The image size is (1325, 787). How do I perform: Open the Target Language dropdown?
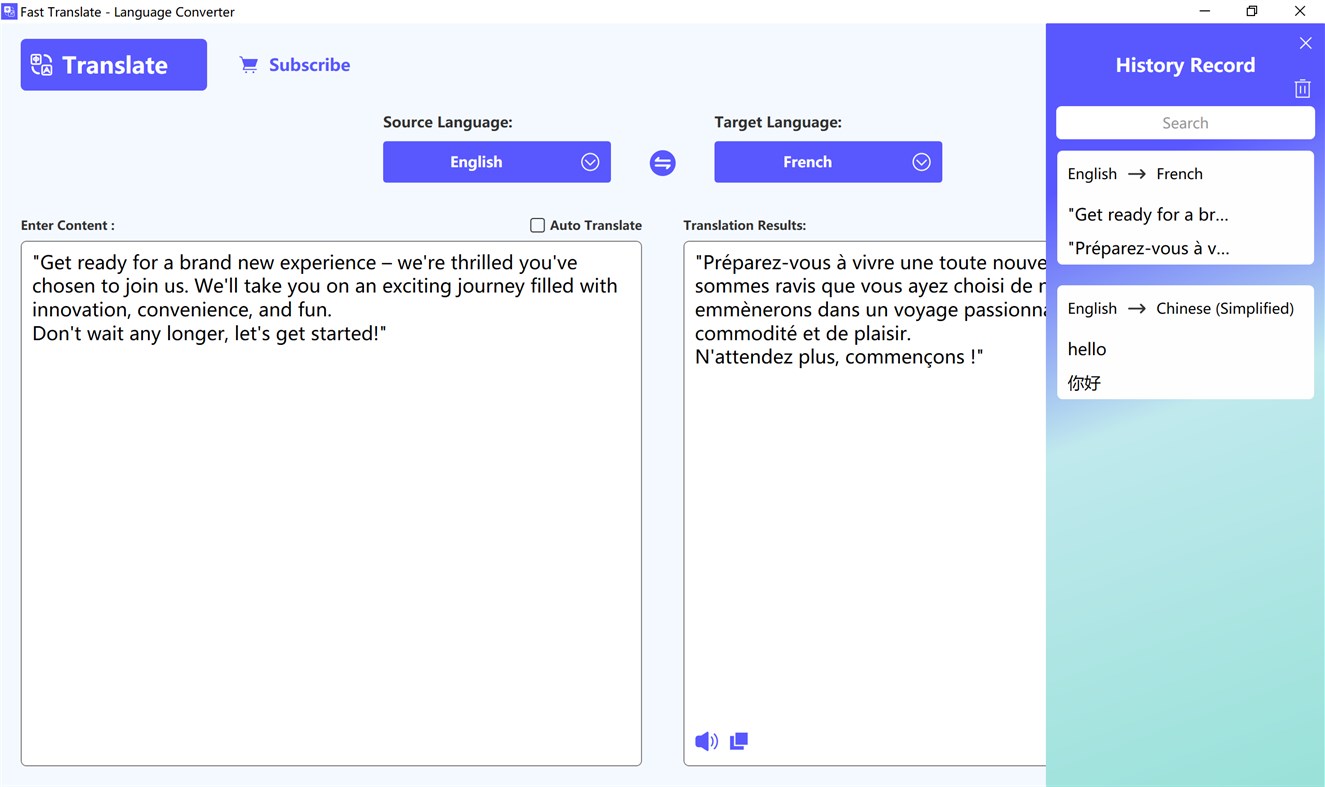tap(828, 162)
